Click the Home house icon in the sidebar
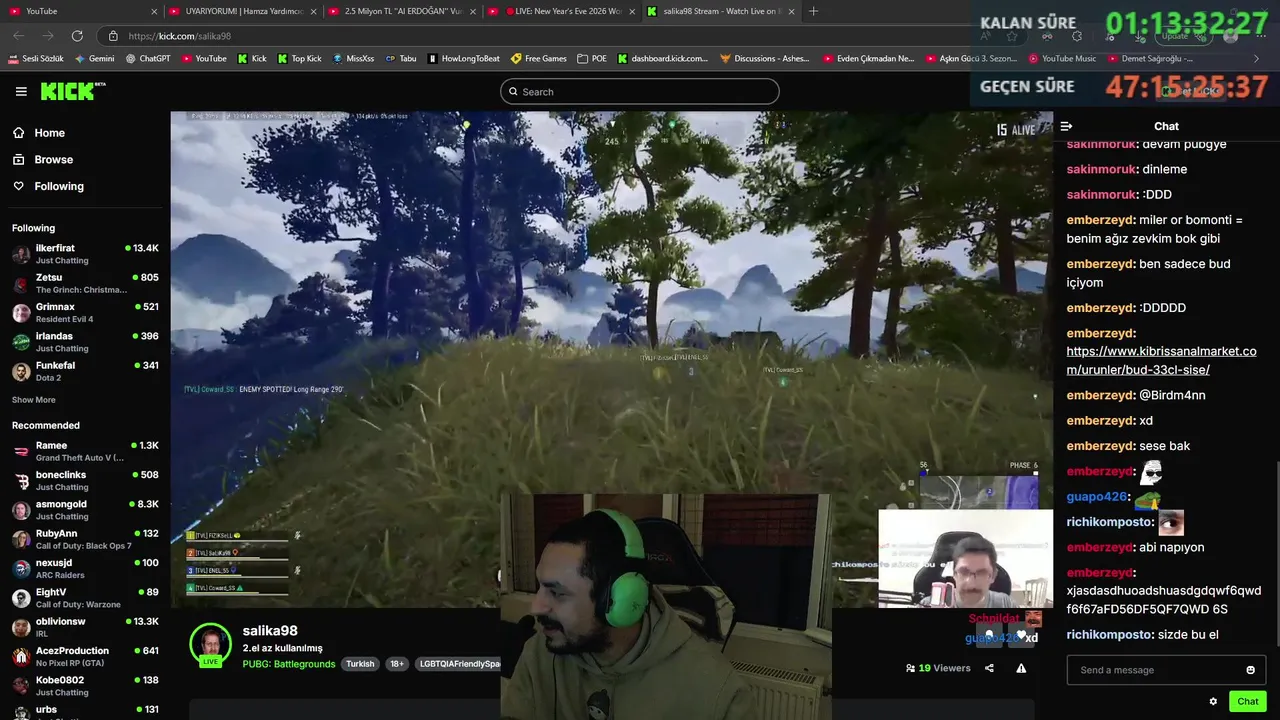 coord(18,133)
